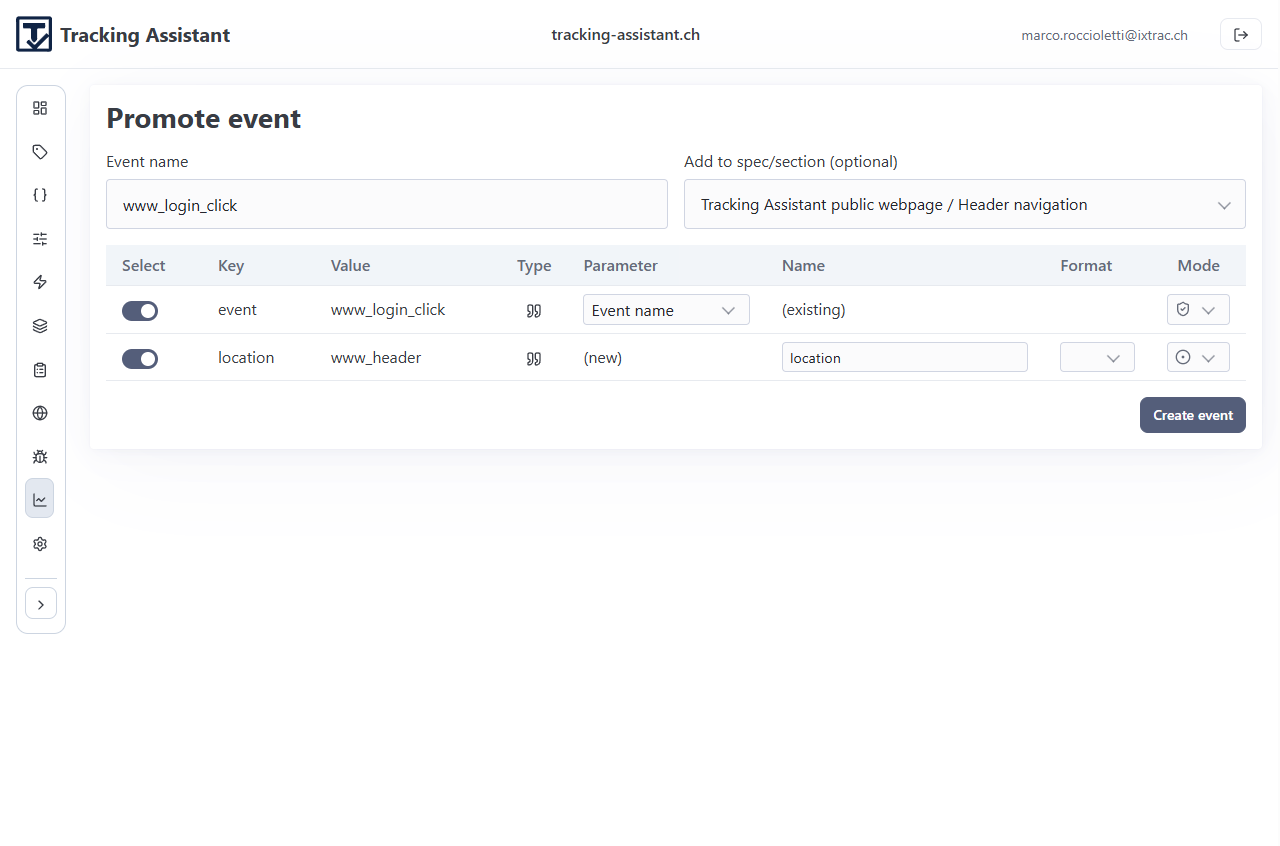
Task: Open the curly braces icon in sidebar
Action: coord(40,195)
